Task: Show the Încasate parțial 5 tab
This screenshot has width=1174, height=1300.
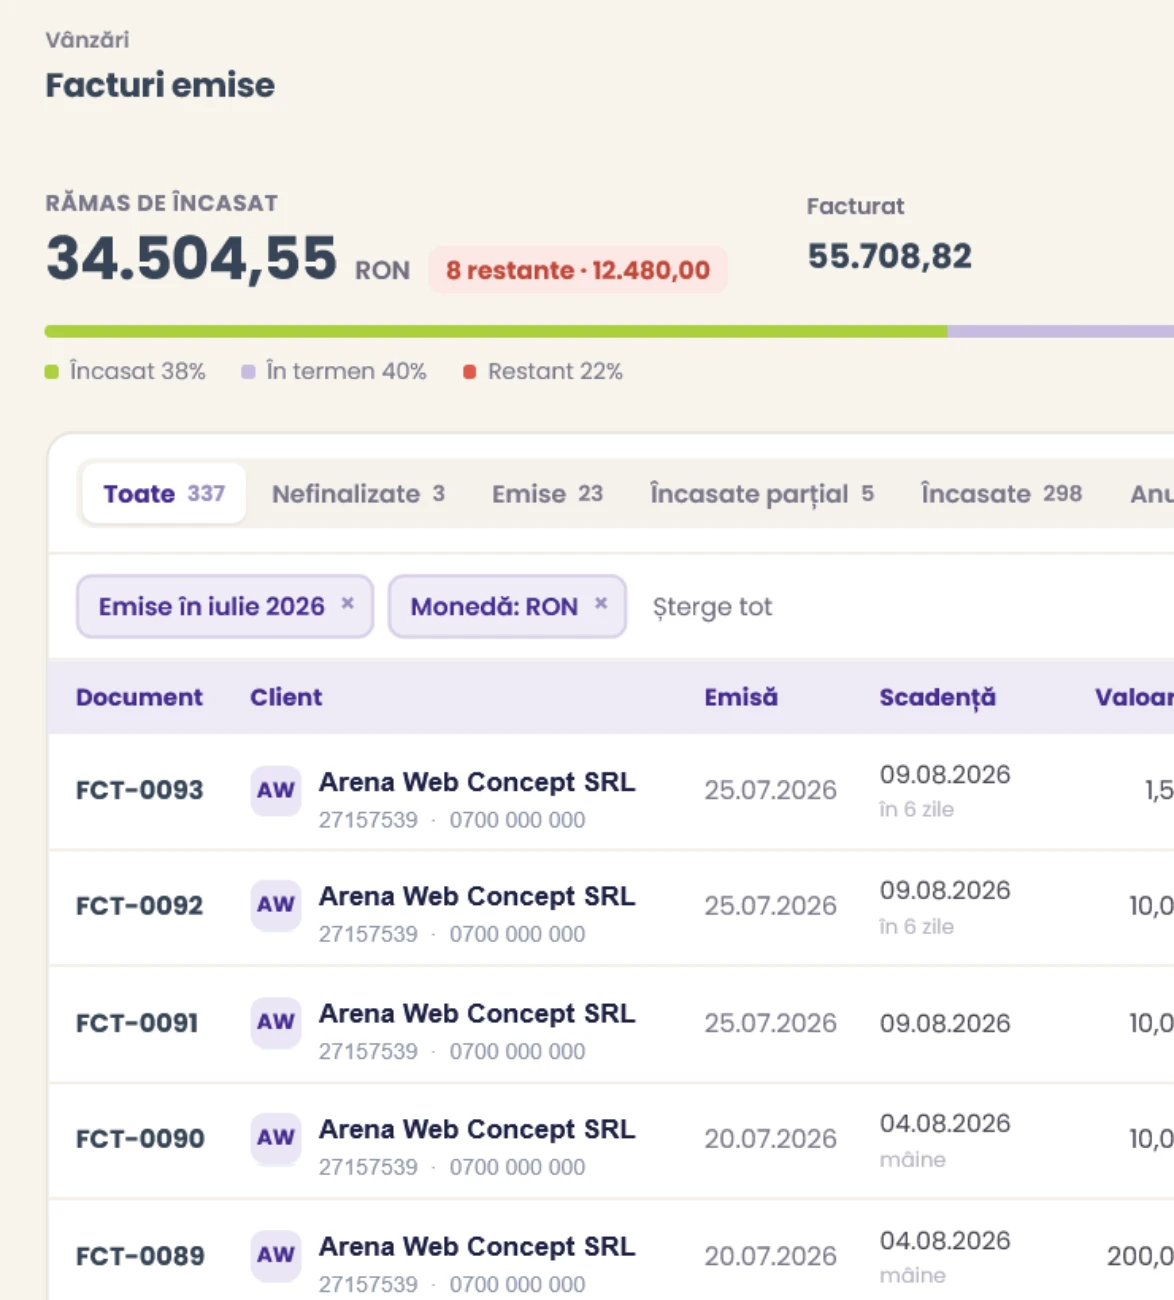Action: coord(762,494)
